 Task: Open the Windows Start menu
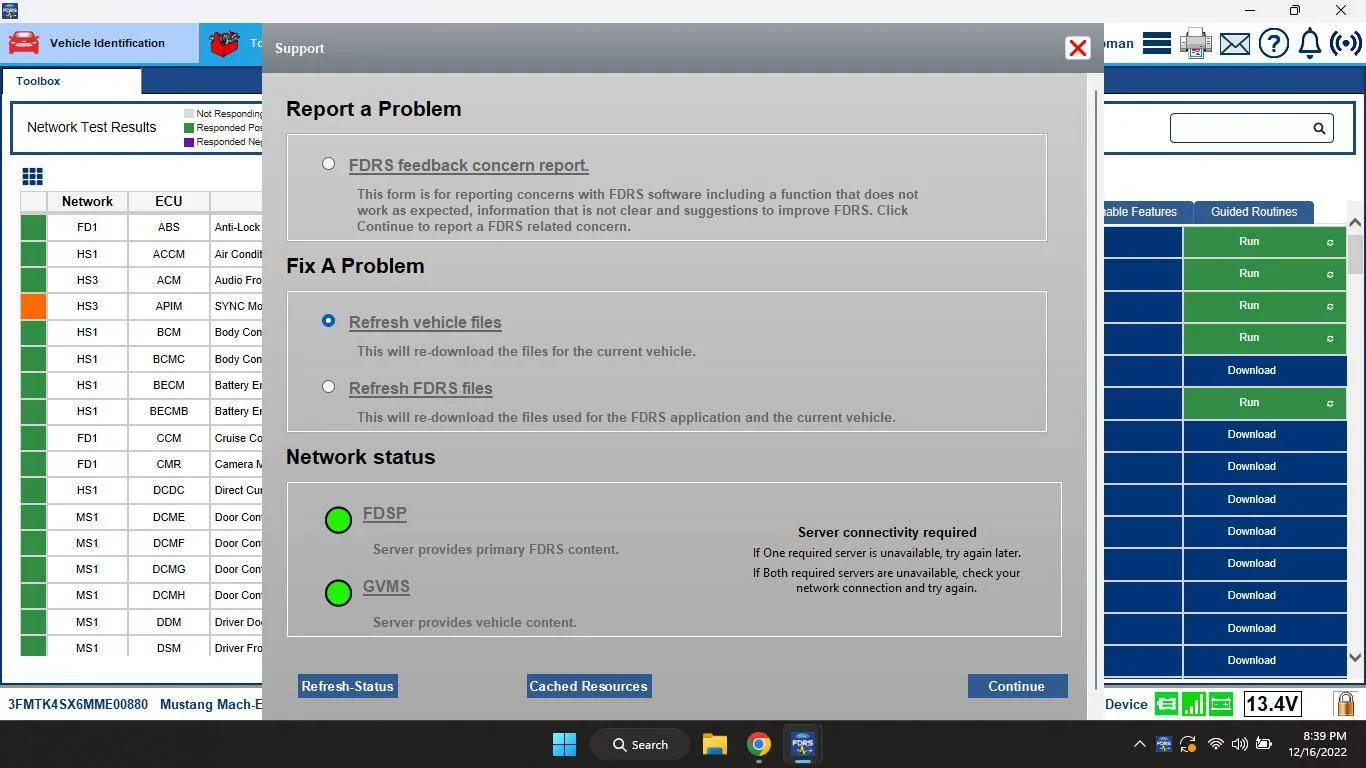[x=564, y=744]
